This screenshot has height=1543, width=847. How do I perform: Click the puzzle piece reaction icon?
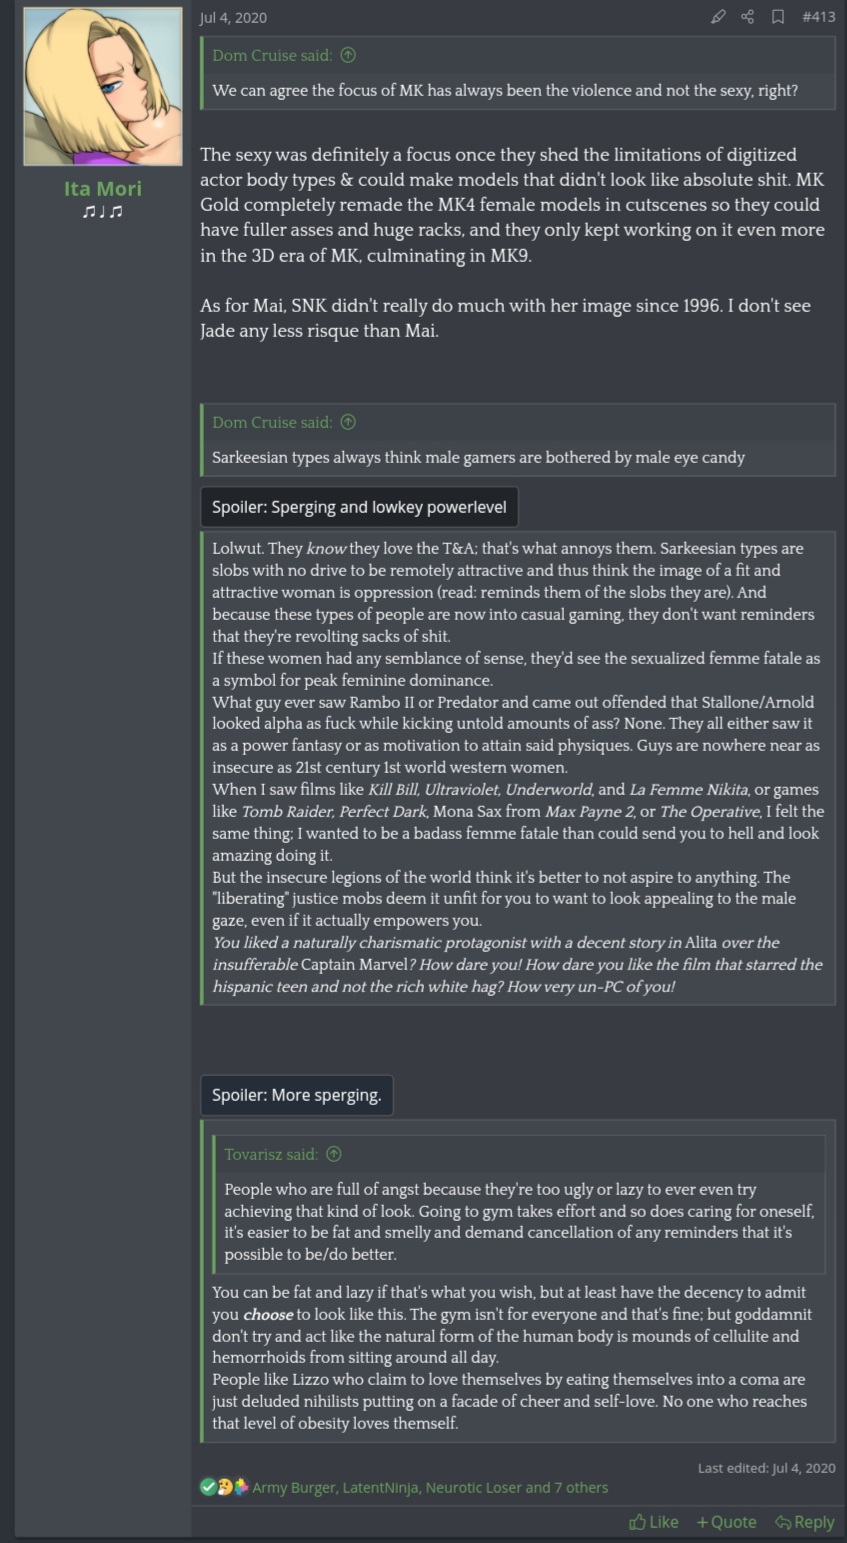[241, 1487]
